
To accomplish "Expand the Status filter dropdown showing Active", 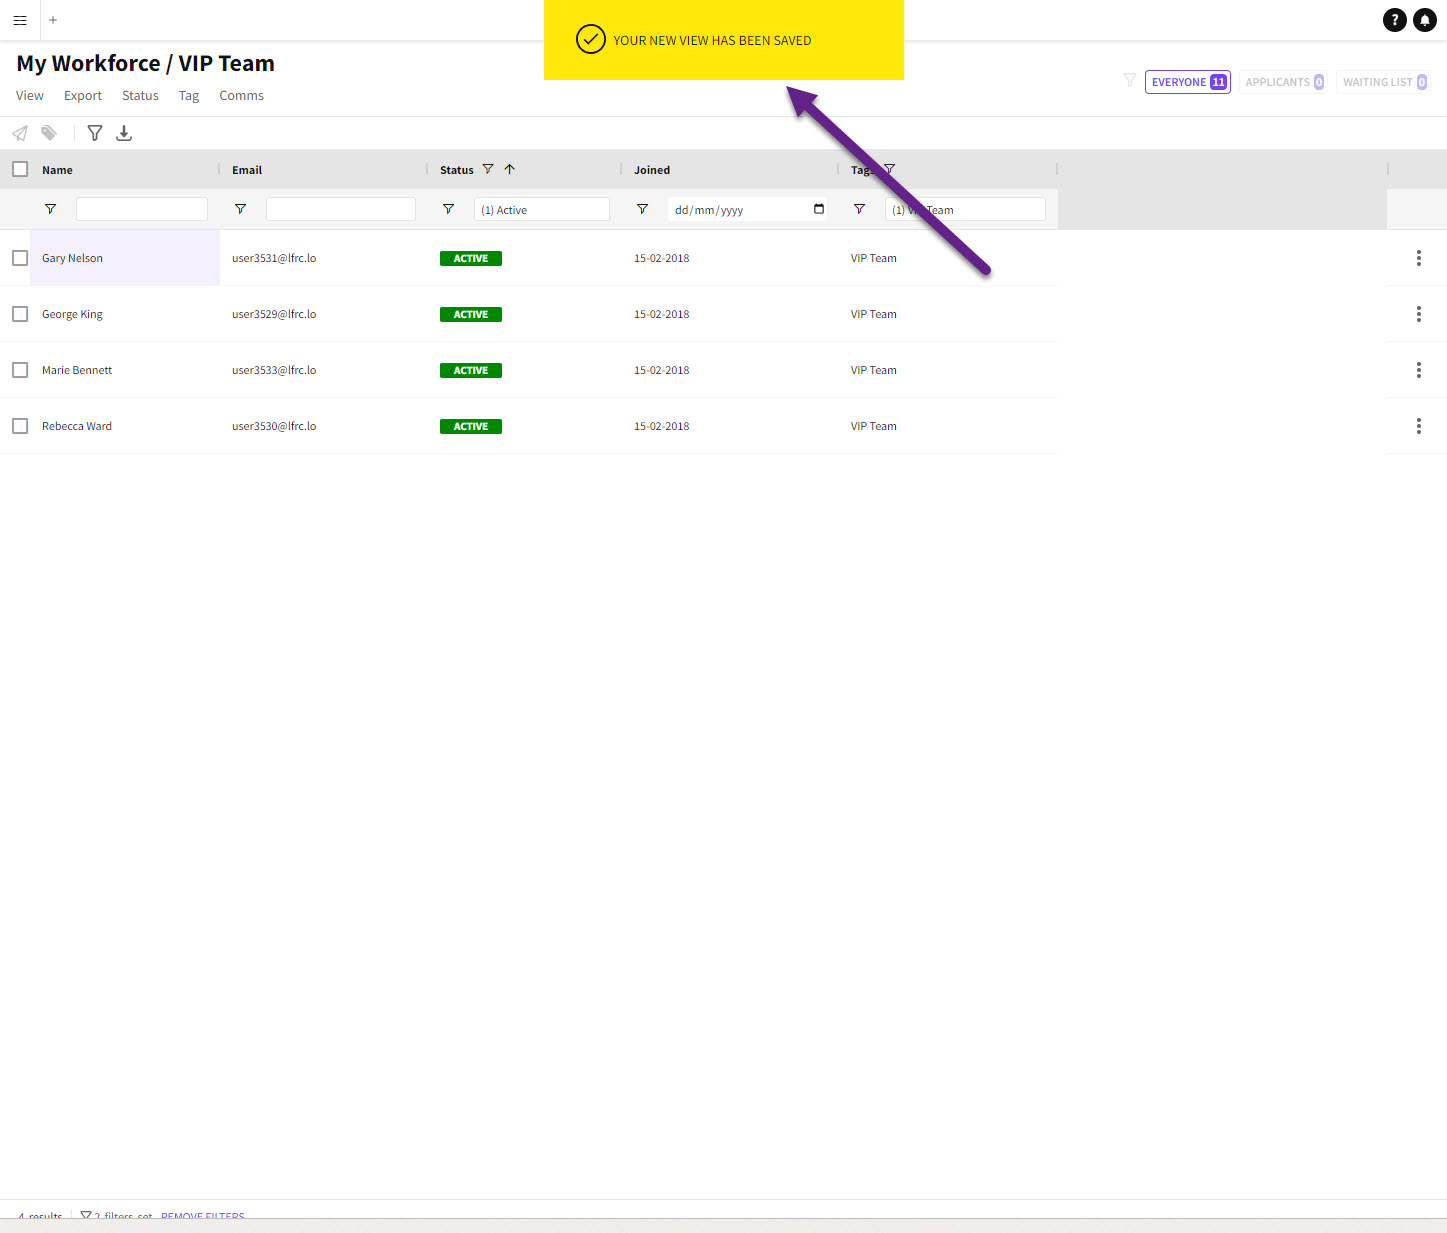I will coord(541,210).
